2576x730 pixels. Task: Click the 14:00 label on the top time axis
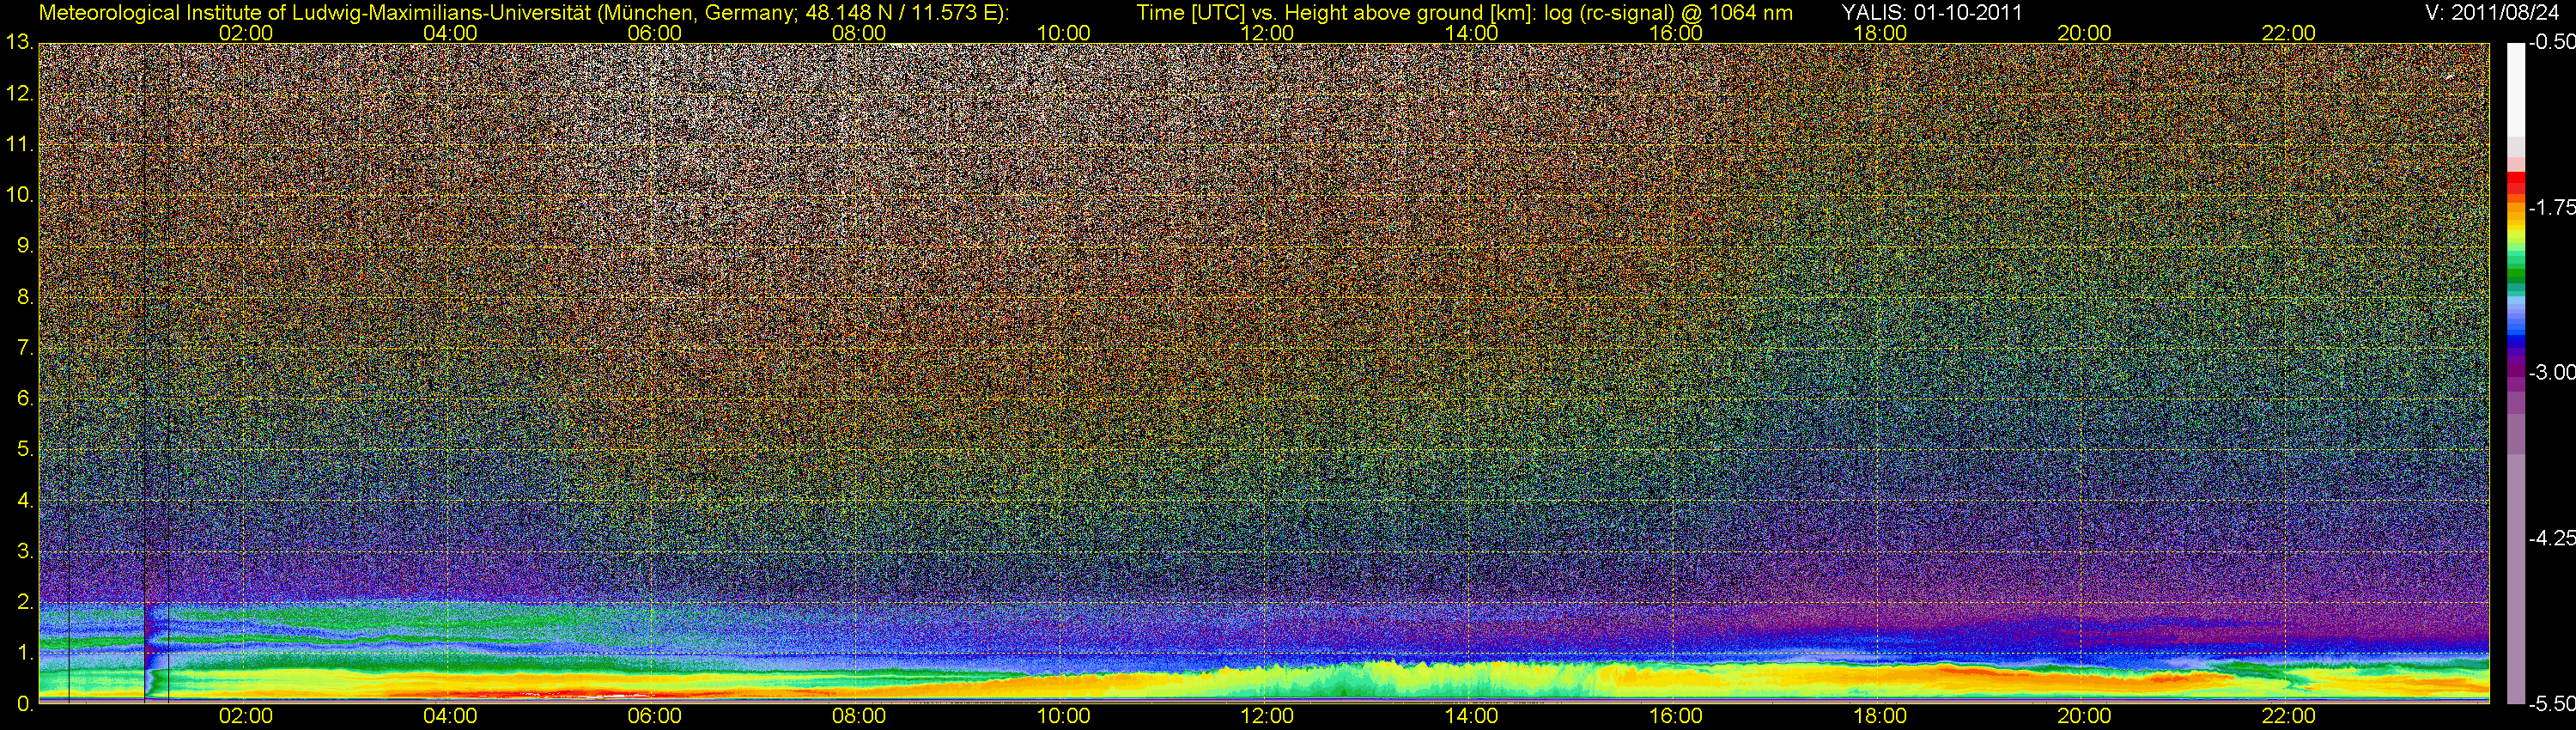pos(1472,33)
